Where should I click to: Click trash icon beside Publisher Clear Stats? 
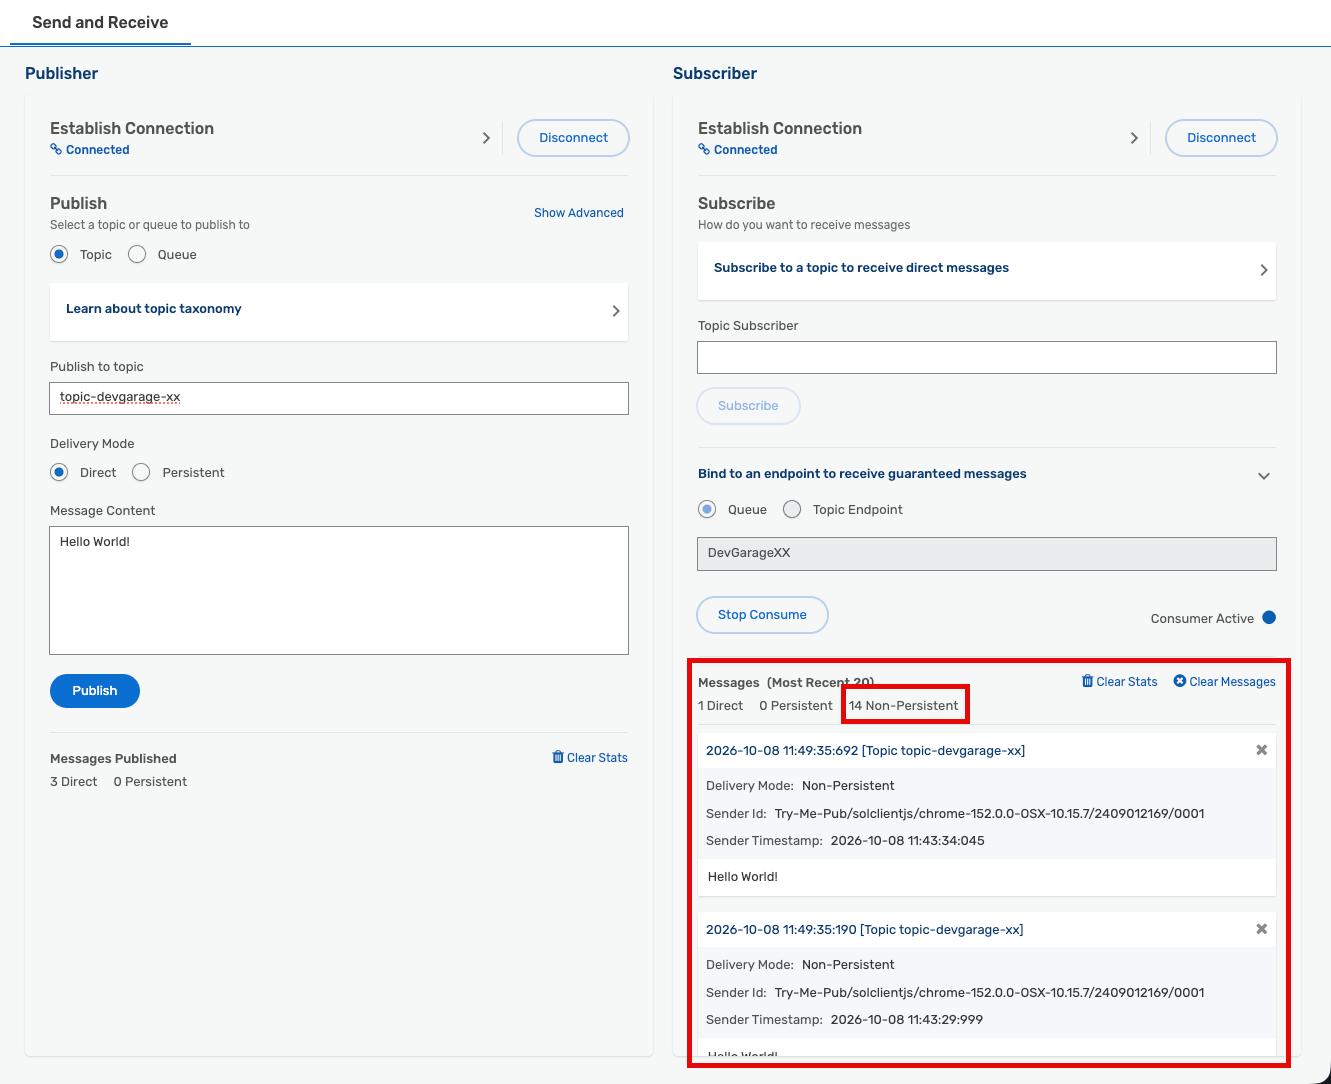[558, 757]
